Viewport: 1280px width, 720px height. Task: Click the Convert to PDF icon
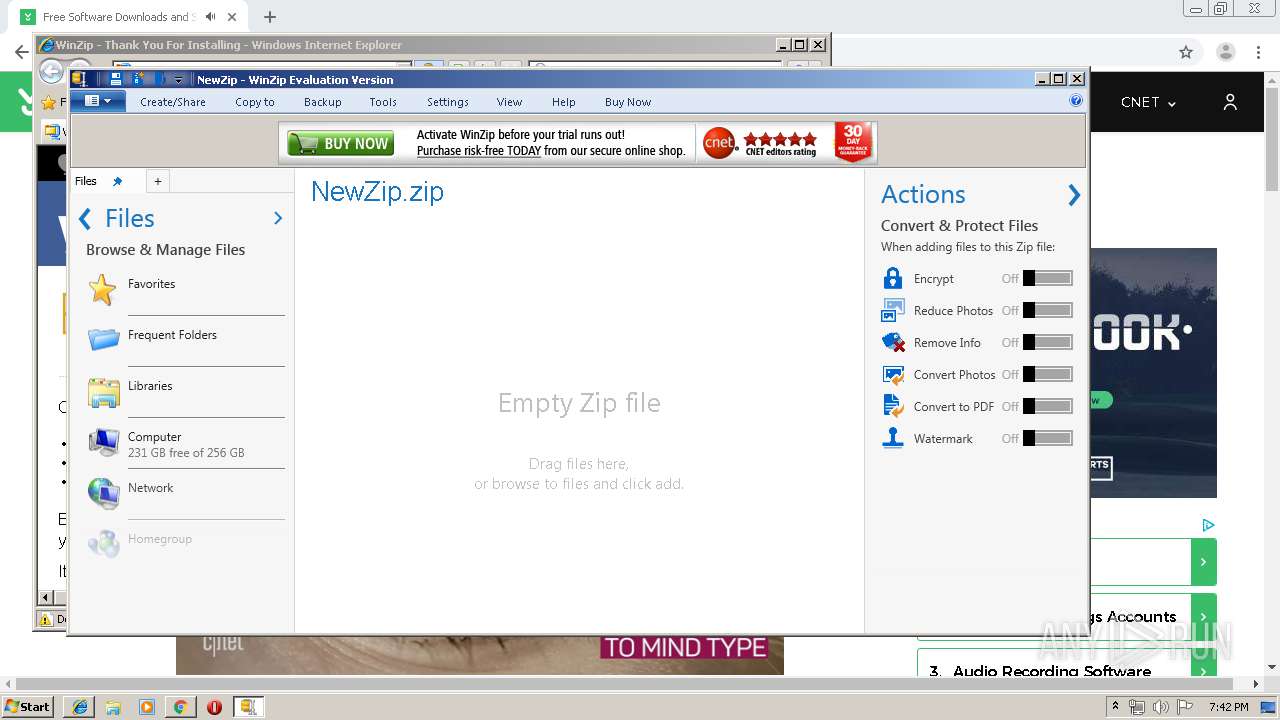point(893,406)
